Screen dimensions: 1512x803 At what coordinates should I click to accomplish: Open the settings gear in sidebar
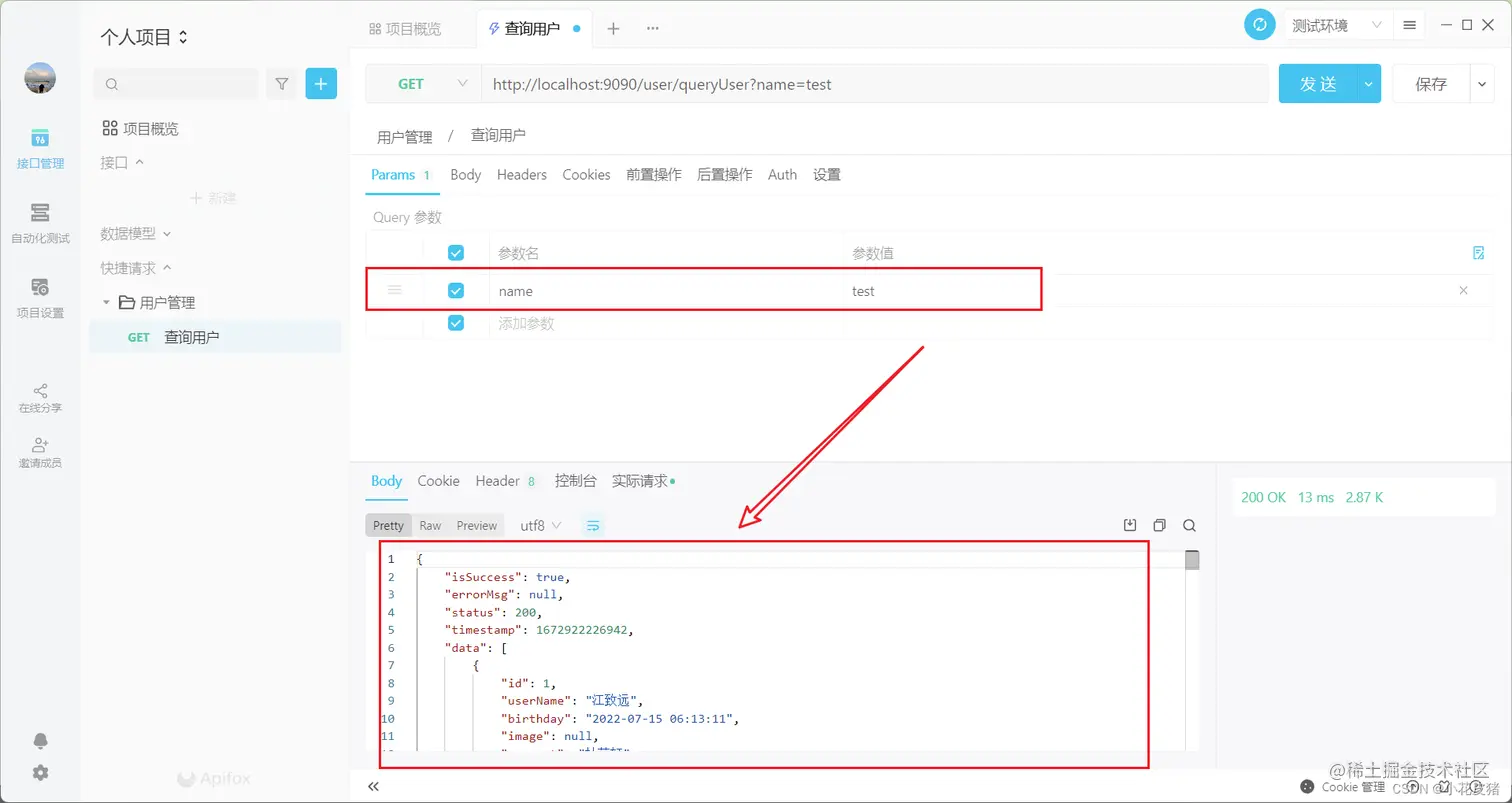[x=40, y=773]
